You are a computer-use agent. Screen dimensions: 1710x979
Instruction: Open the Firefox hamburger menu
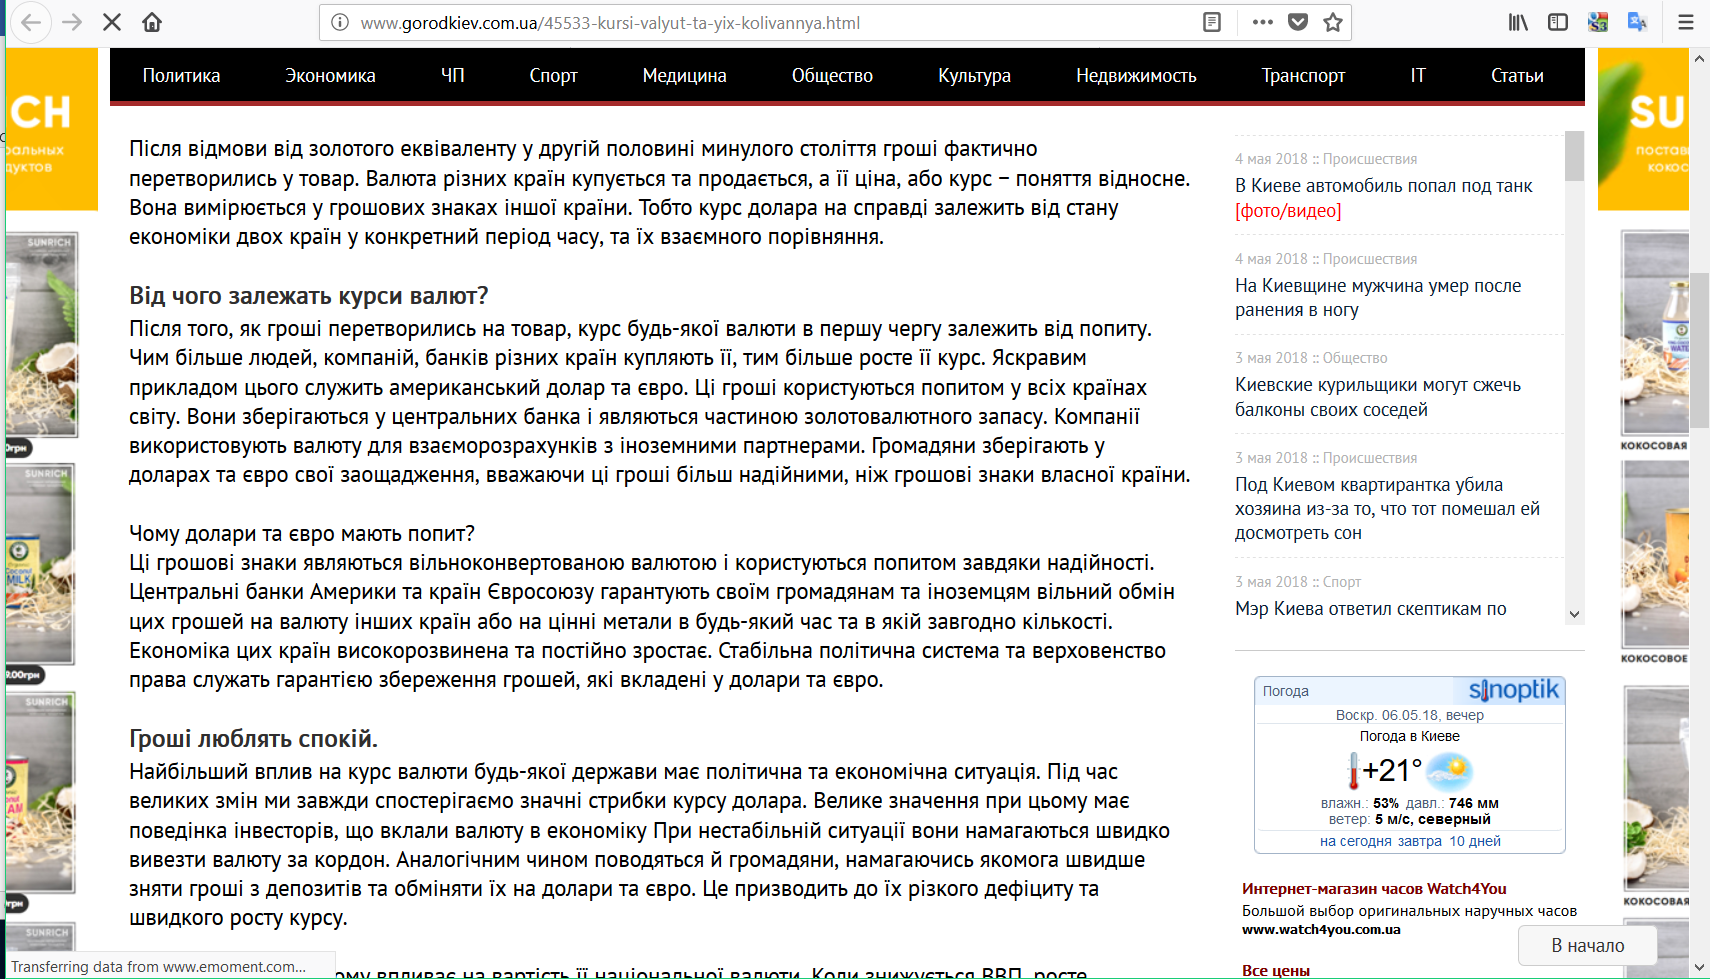tap(1686, 22)
